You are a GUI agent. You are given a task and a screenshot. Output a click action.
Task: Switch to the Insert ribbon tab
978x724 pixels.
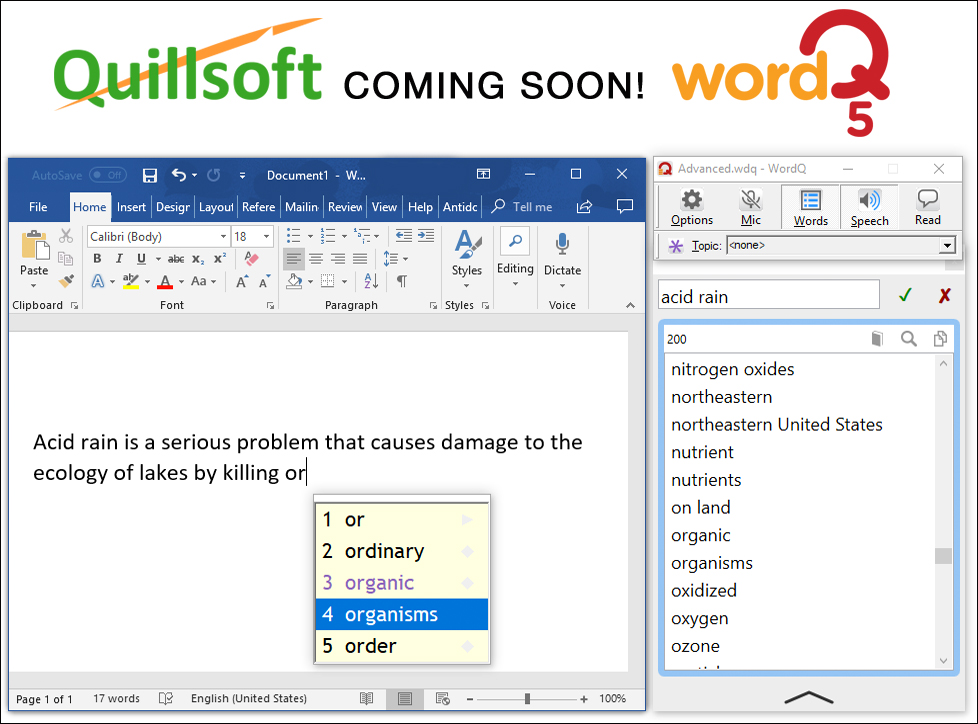[131, 207]
